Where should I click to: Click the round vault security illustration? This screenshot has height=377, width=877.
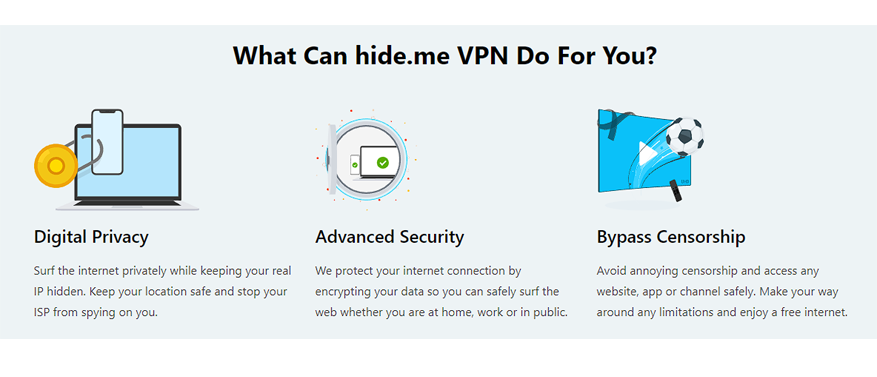tap(367, 159)
